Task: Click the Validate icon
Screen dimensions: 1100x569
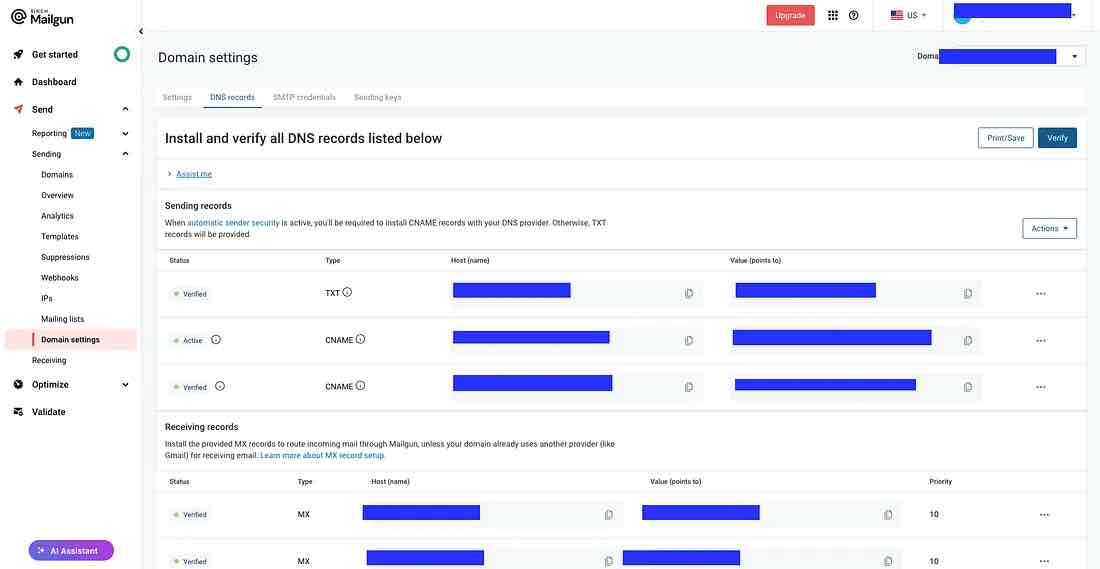Action: [x=19, y=412]
